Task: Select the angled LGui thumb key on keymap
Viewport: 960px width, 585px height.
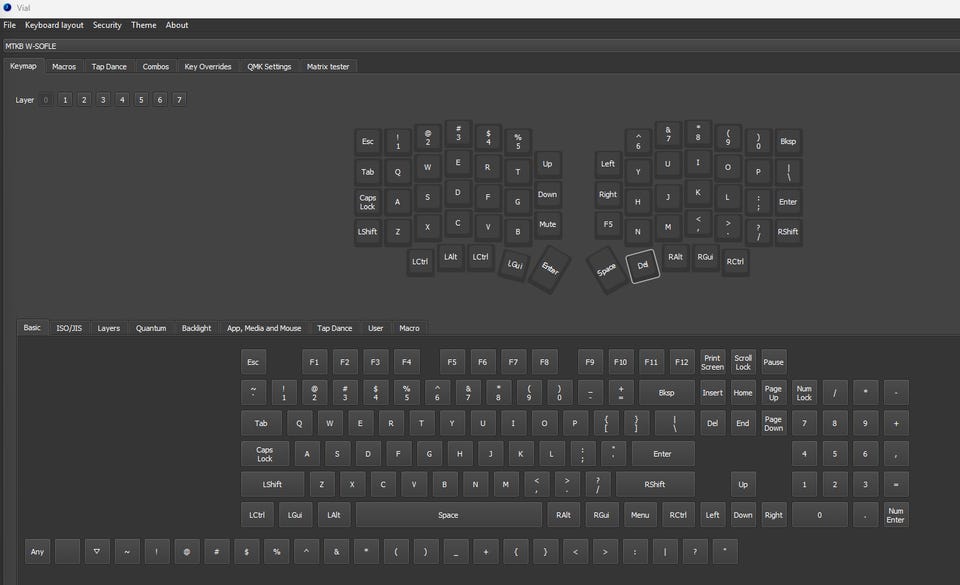Action: coord(514,265)
